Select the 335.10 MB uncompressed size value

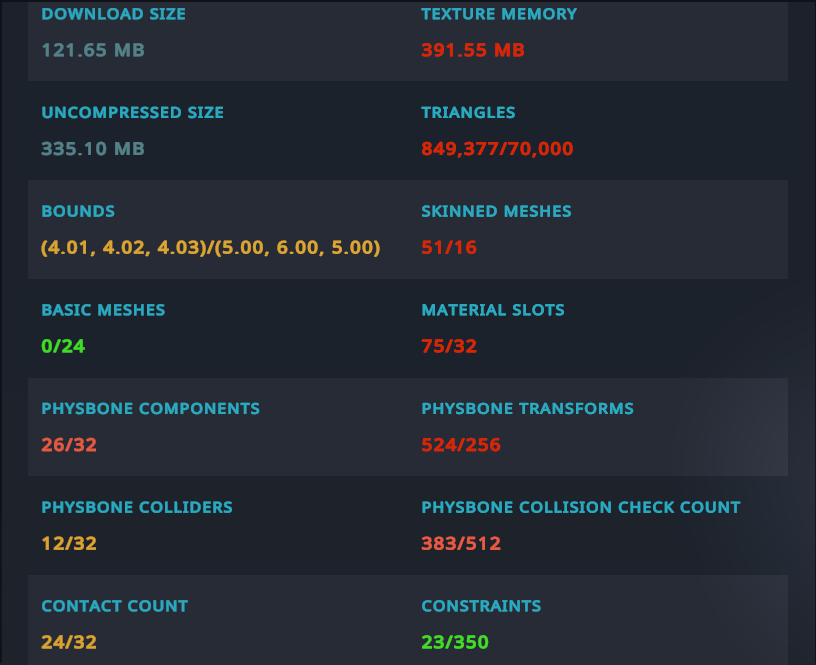(x=93, y=149)
